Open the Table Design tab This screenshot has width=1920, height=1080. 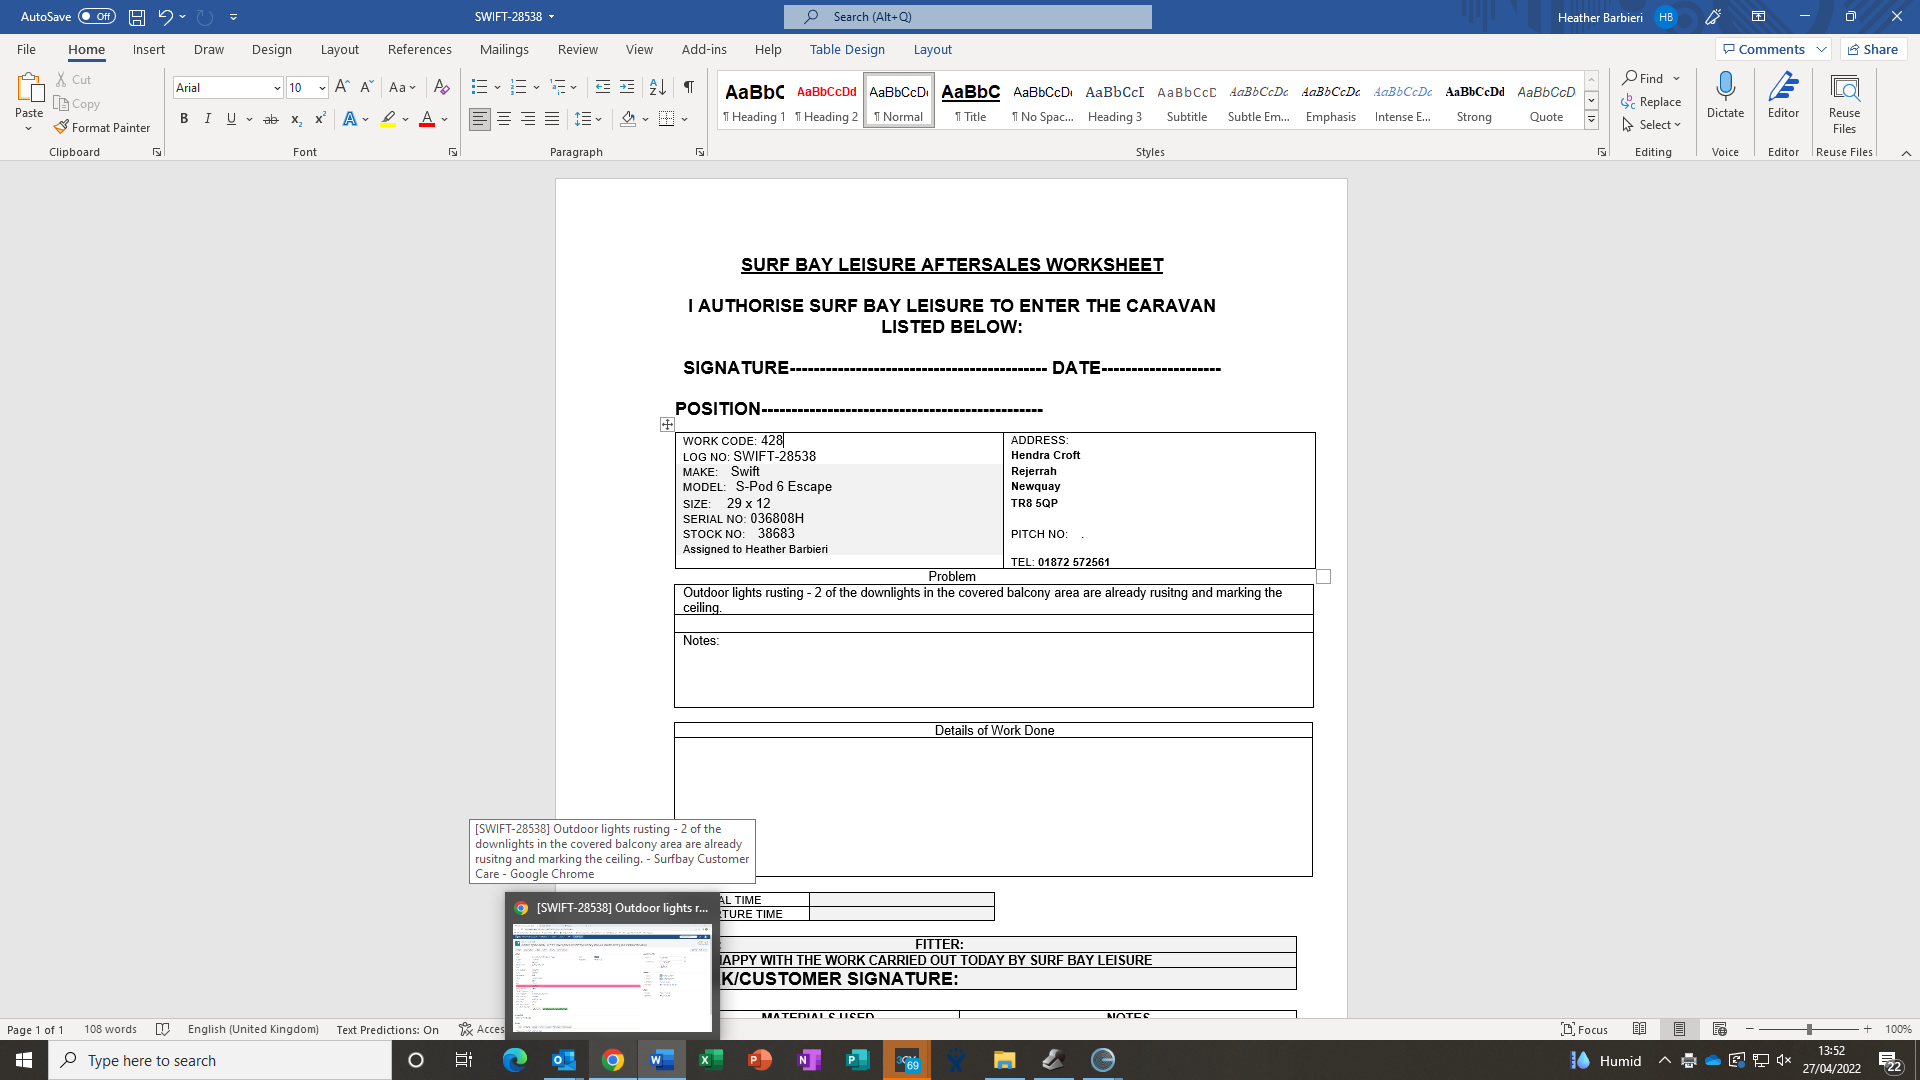coord(846,49)
